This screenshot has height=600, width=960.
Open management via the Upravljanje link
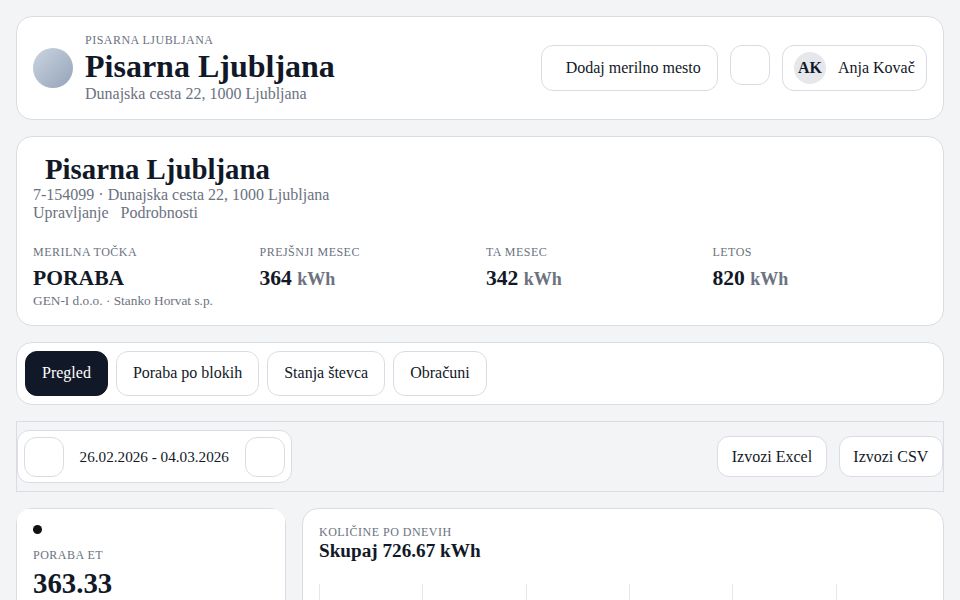tap(72, 213)
